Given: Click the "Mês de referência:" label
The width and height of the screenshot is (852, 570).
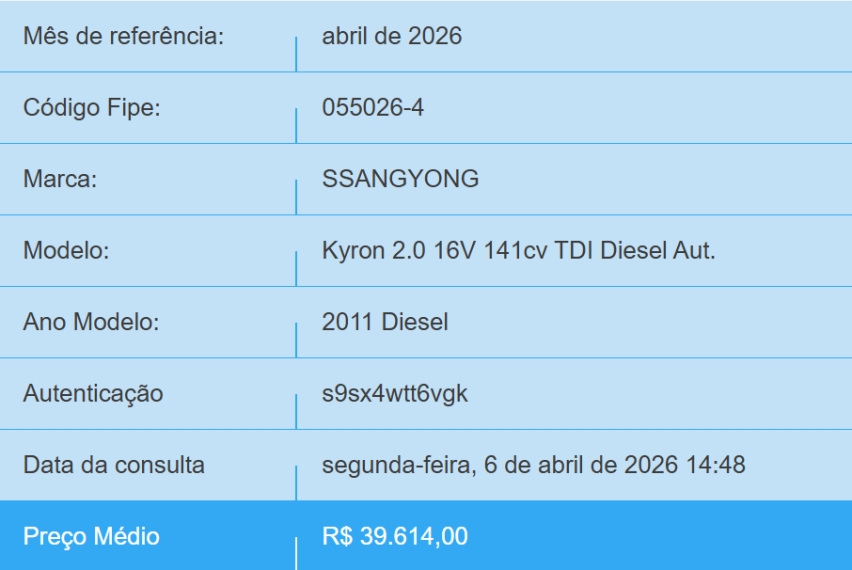Looking at the screenshot, I should 123,37.
